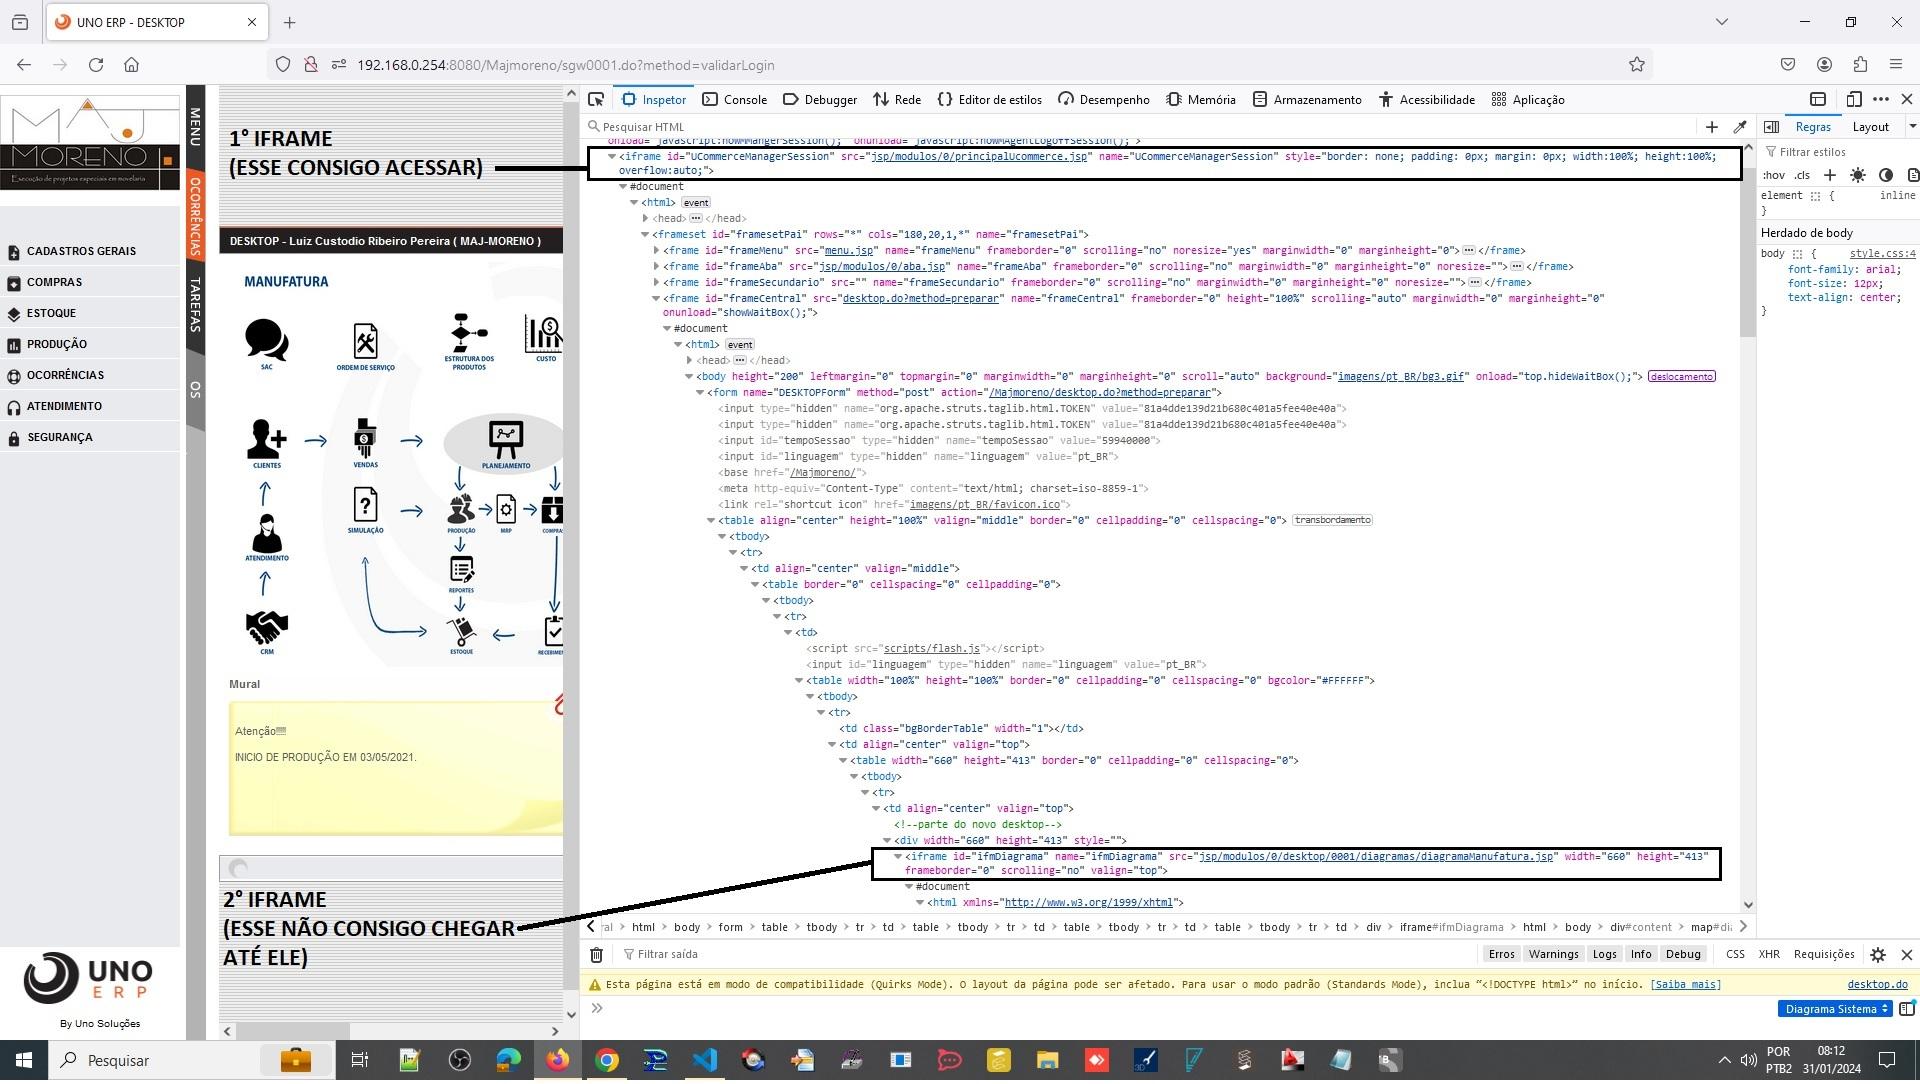The width and height of the screenshot is (1920, 1084).
Task: Open the Firefox extensions puzzle icon
Action: [x=1859, y=65]
